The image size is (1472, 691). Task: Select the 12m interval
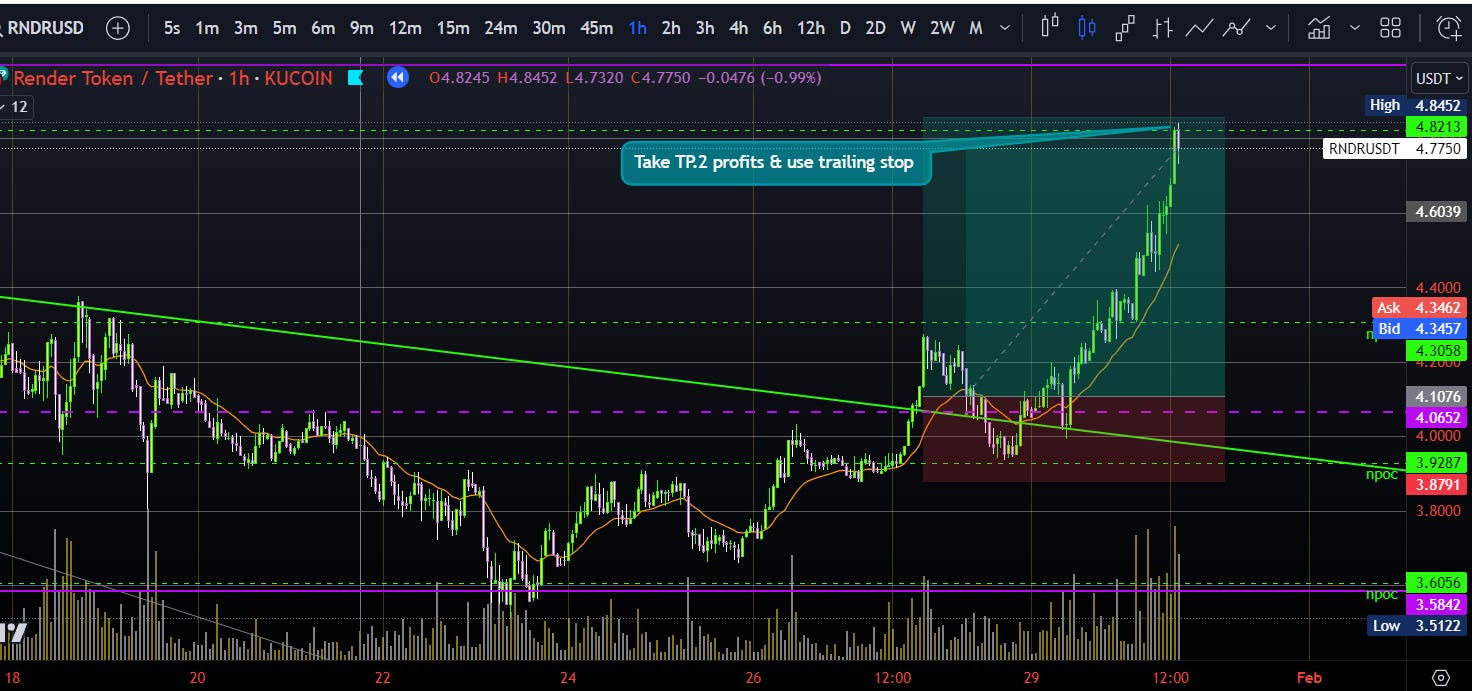[x=405, y=28]
